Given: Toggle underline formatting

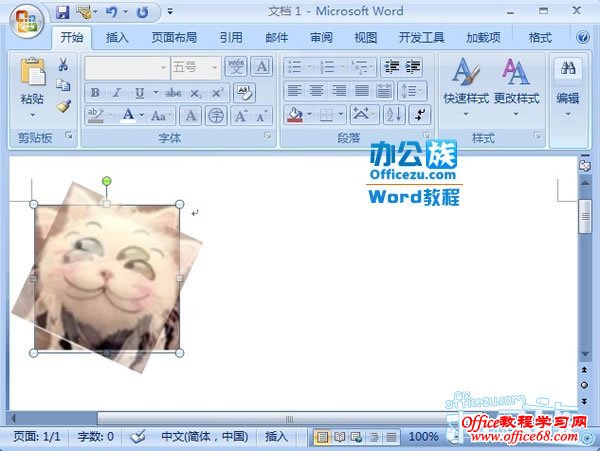Looking at the screenshot, I should pos(139,93).
